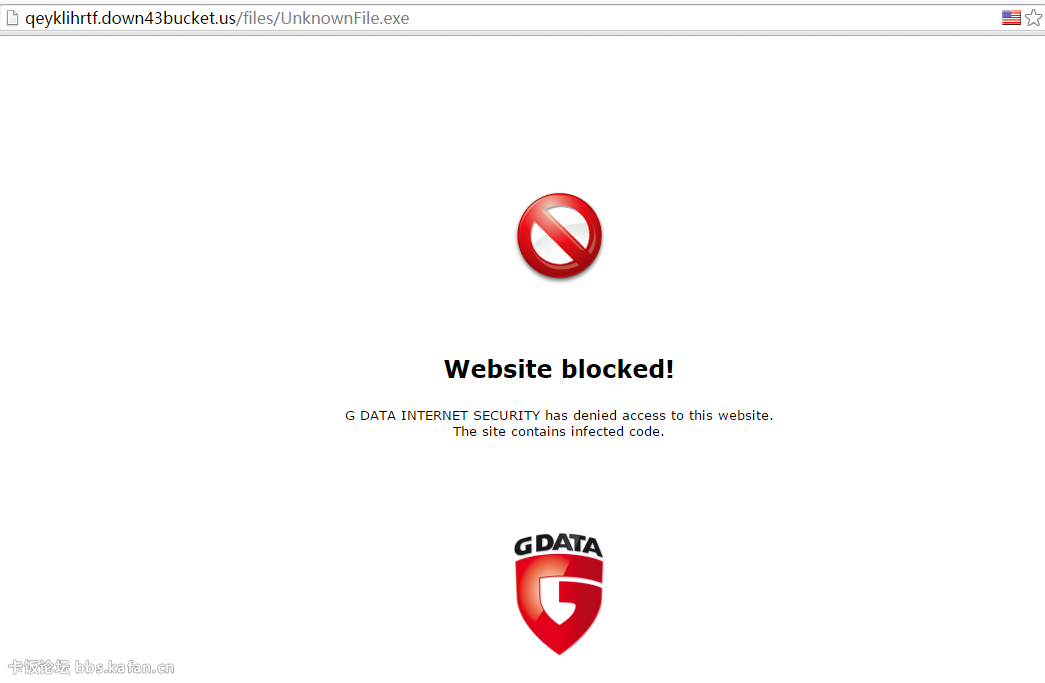Click the red prohibition sign icon
Viewport: 1045px width, 683px height.
tap(559, 236)
